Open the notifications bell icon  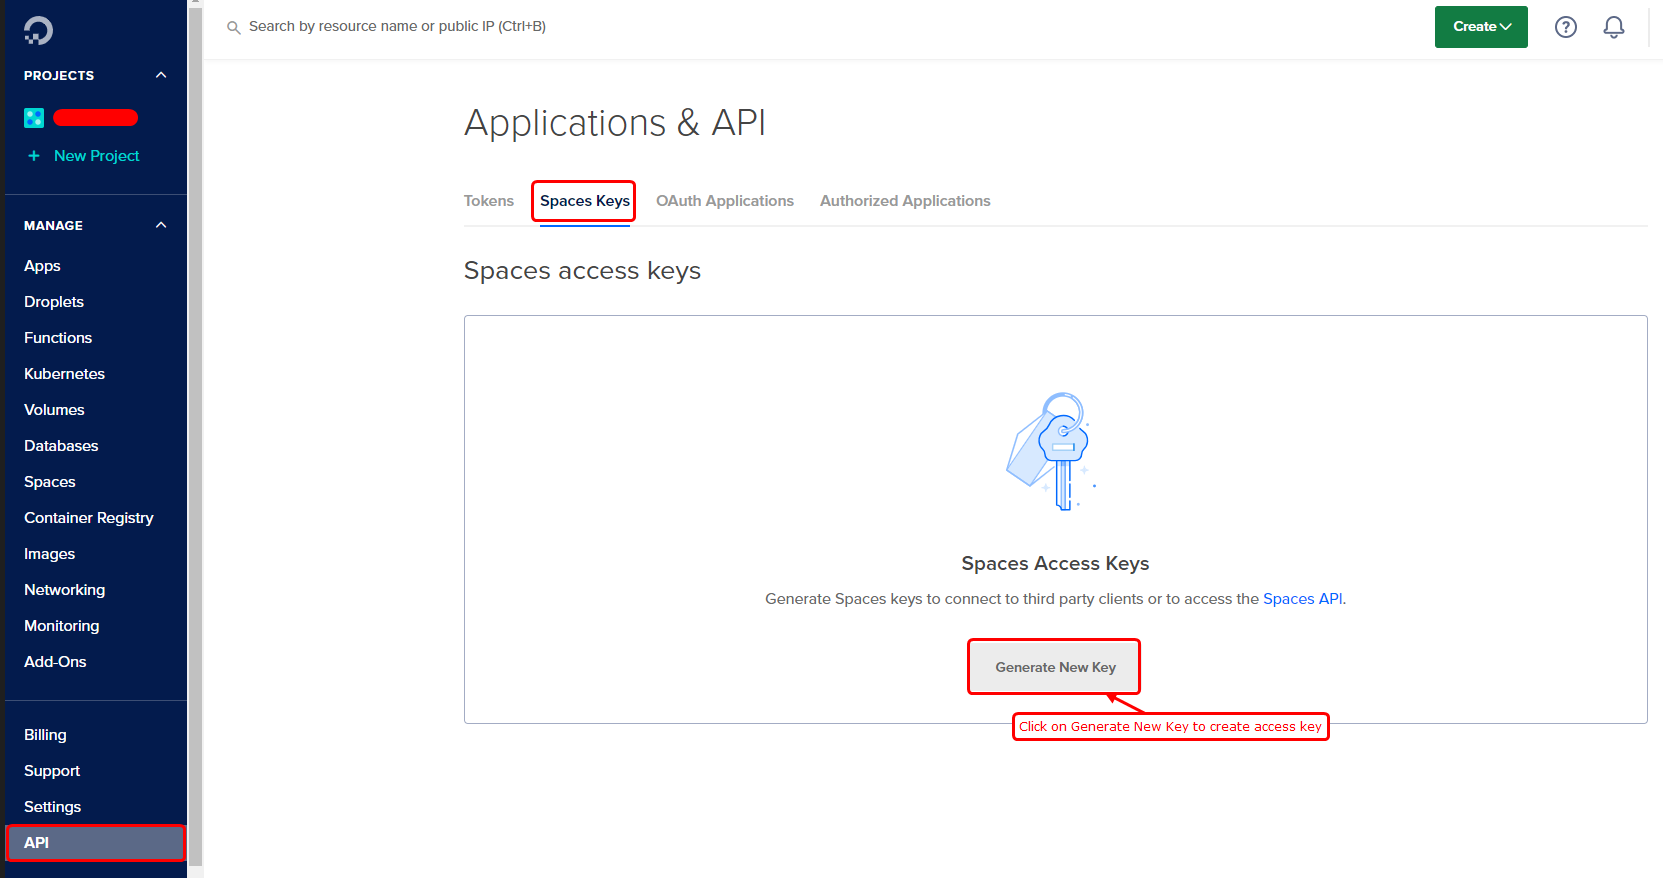[x=1614, y=27]
